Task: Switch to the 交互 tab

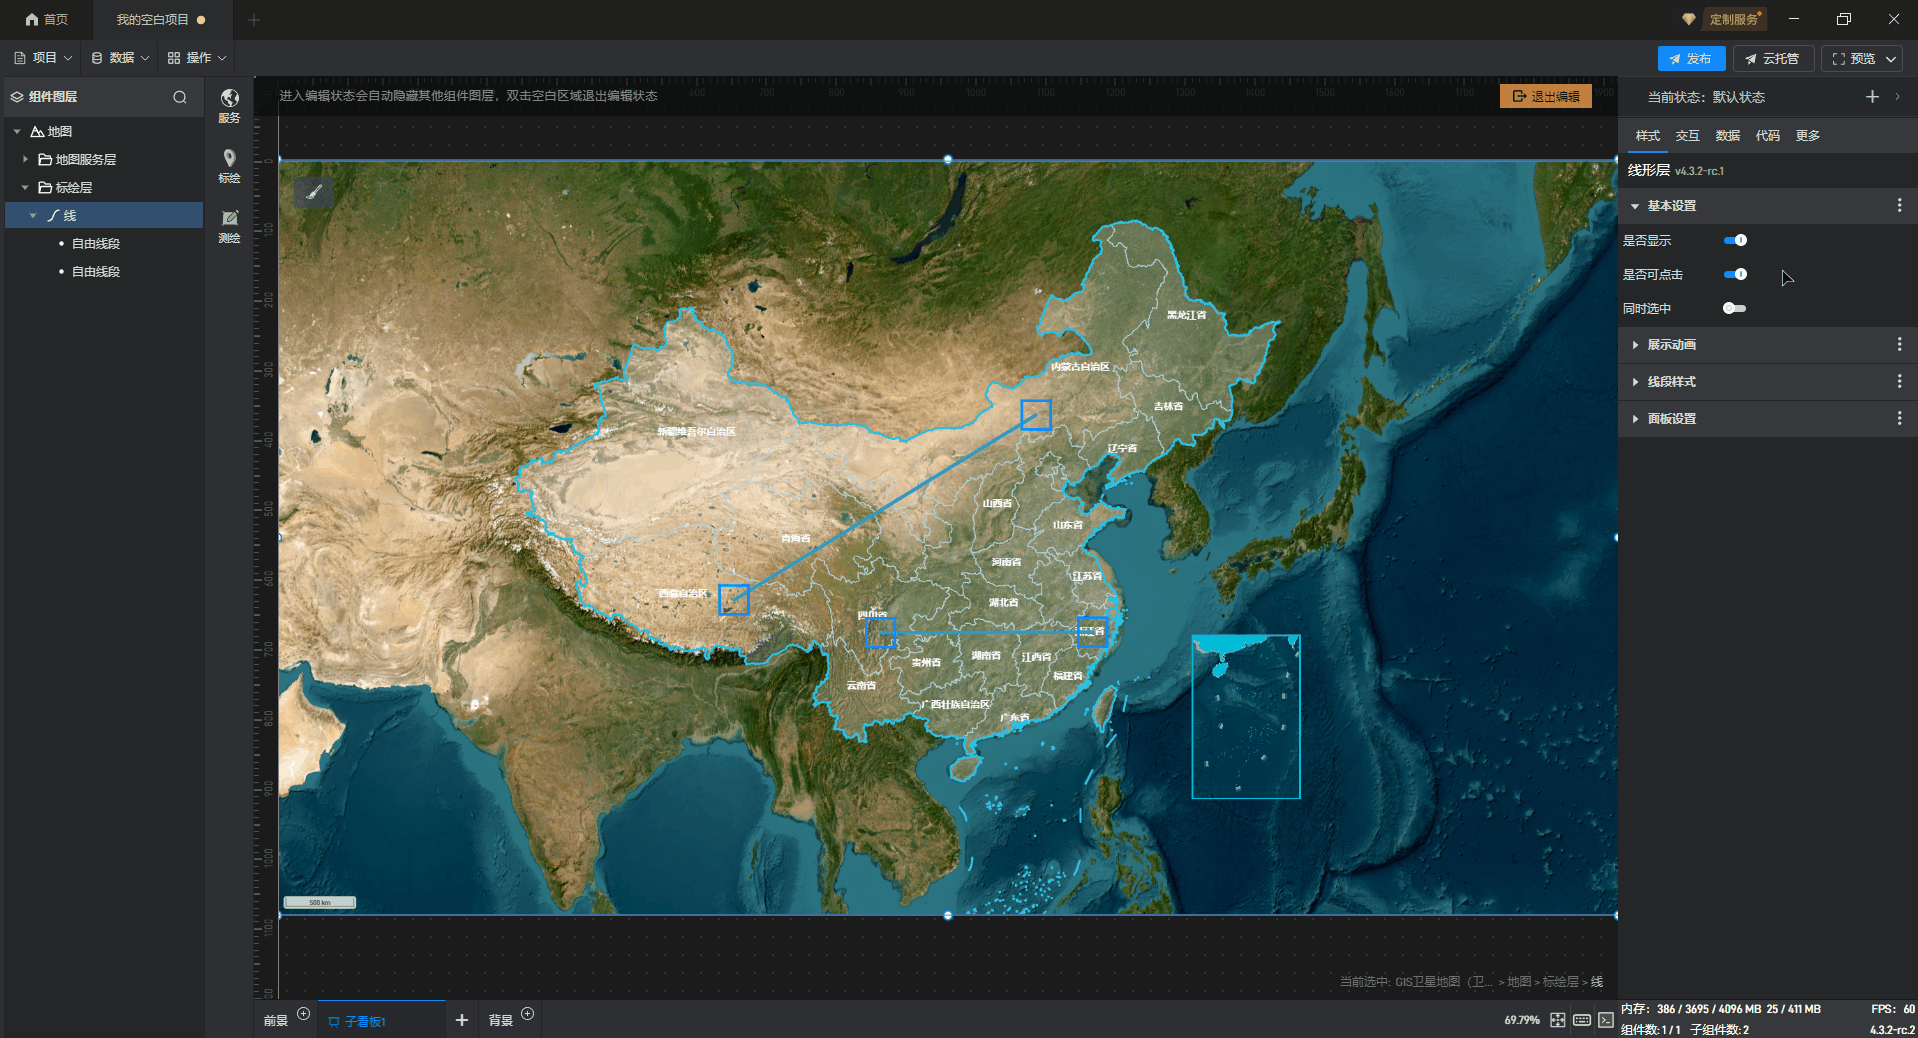Action: coord(1687,136)
